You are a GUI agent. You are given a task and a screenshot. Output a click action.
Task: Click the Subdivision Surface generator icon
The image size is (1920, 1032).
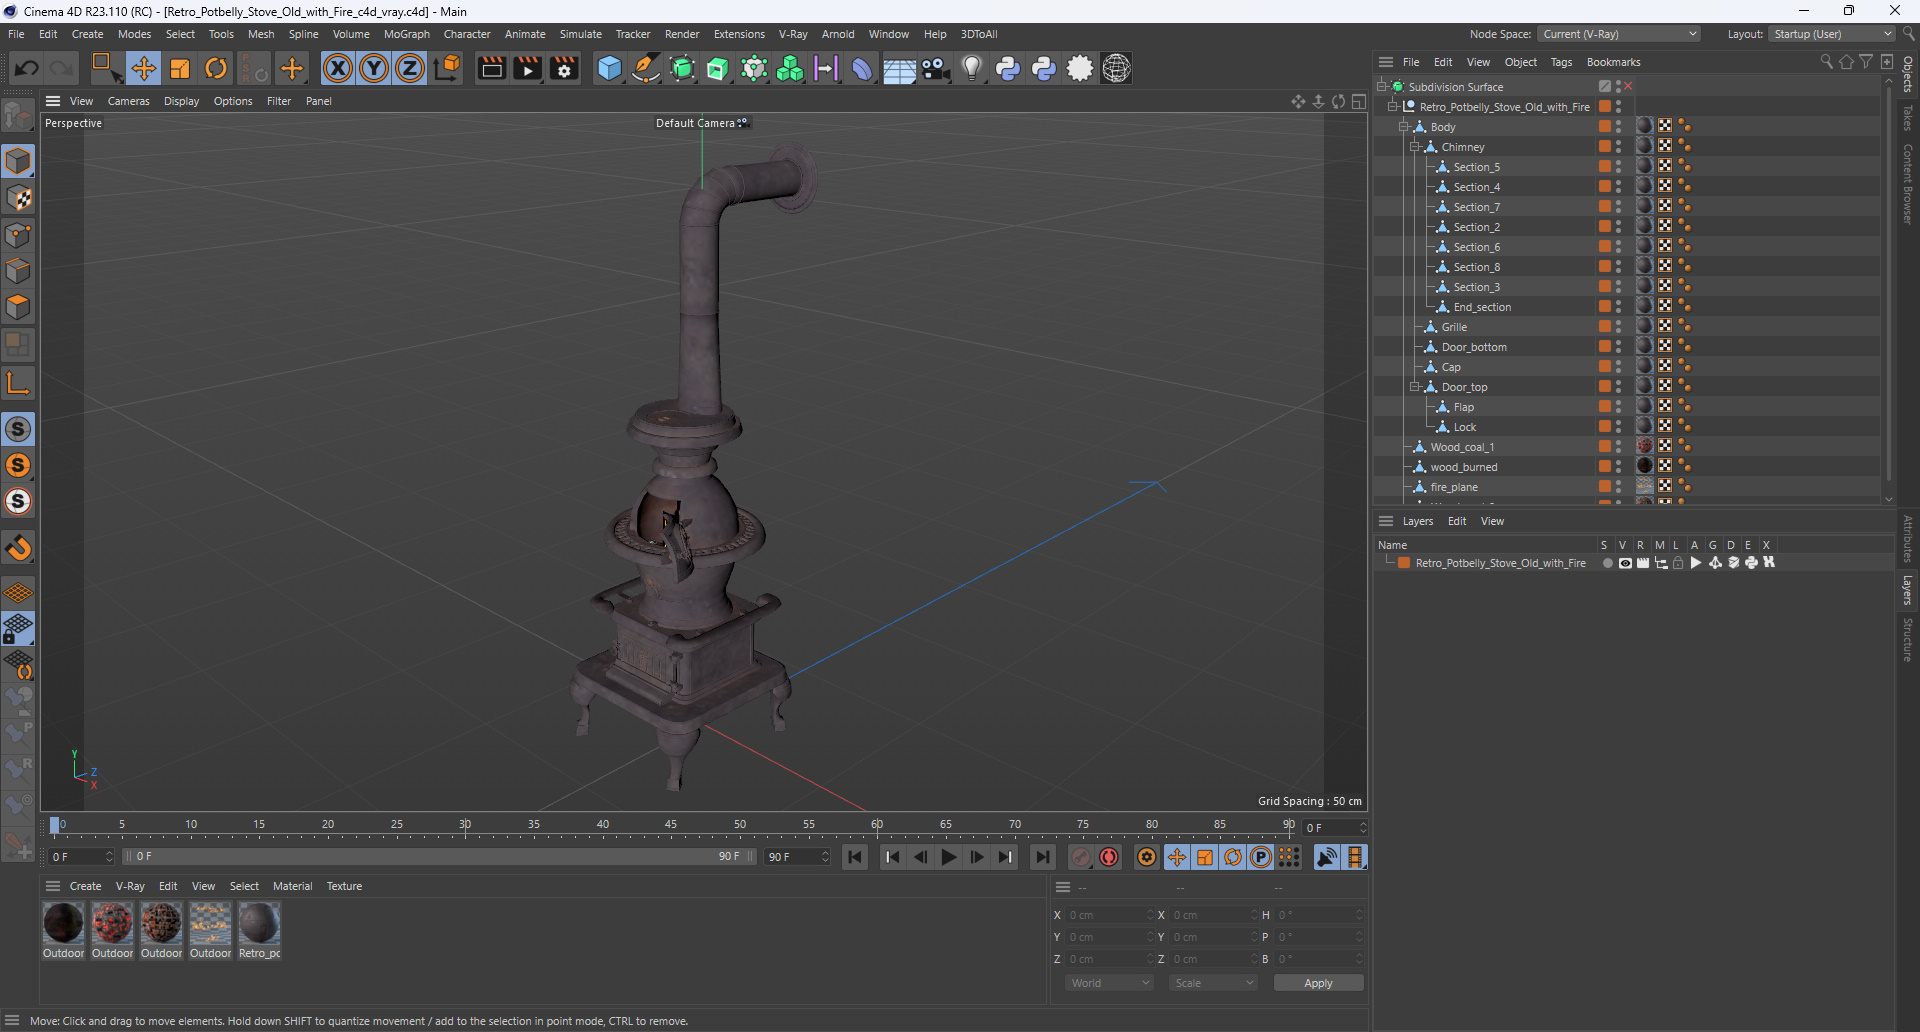682,68
